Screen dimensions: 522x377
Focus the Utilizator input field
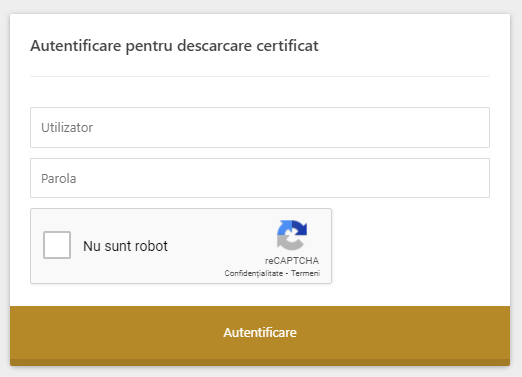tap(260, 127)
